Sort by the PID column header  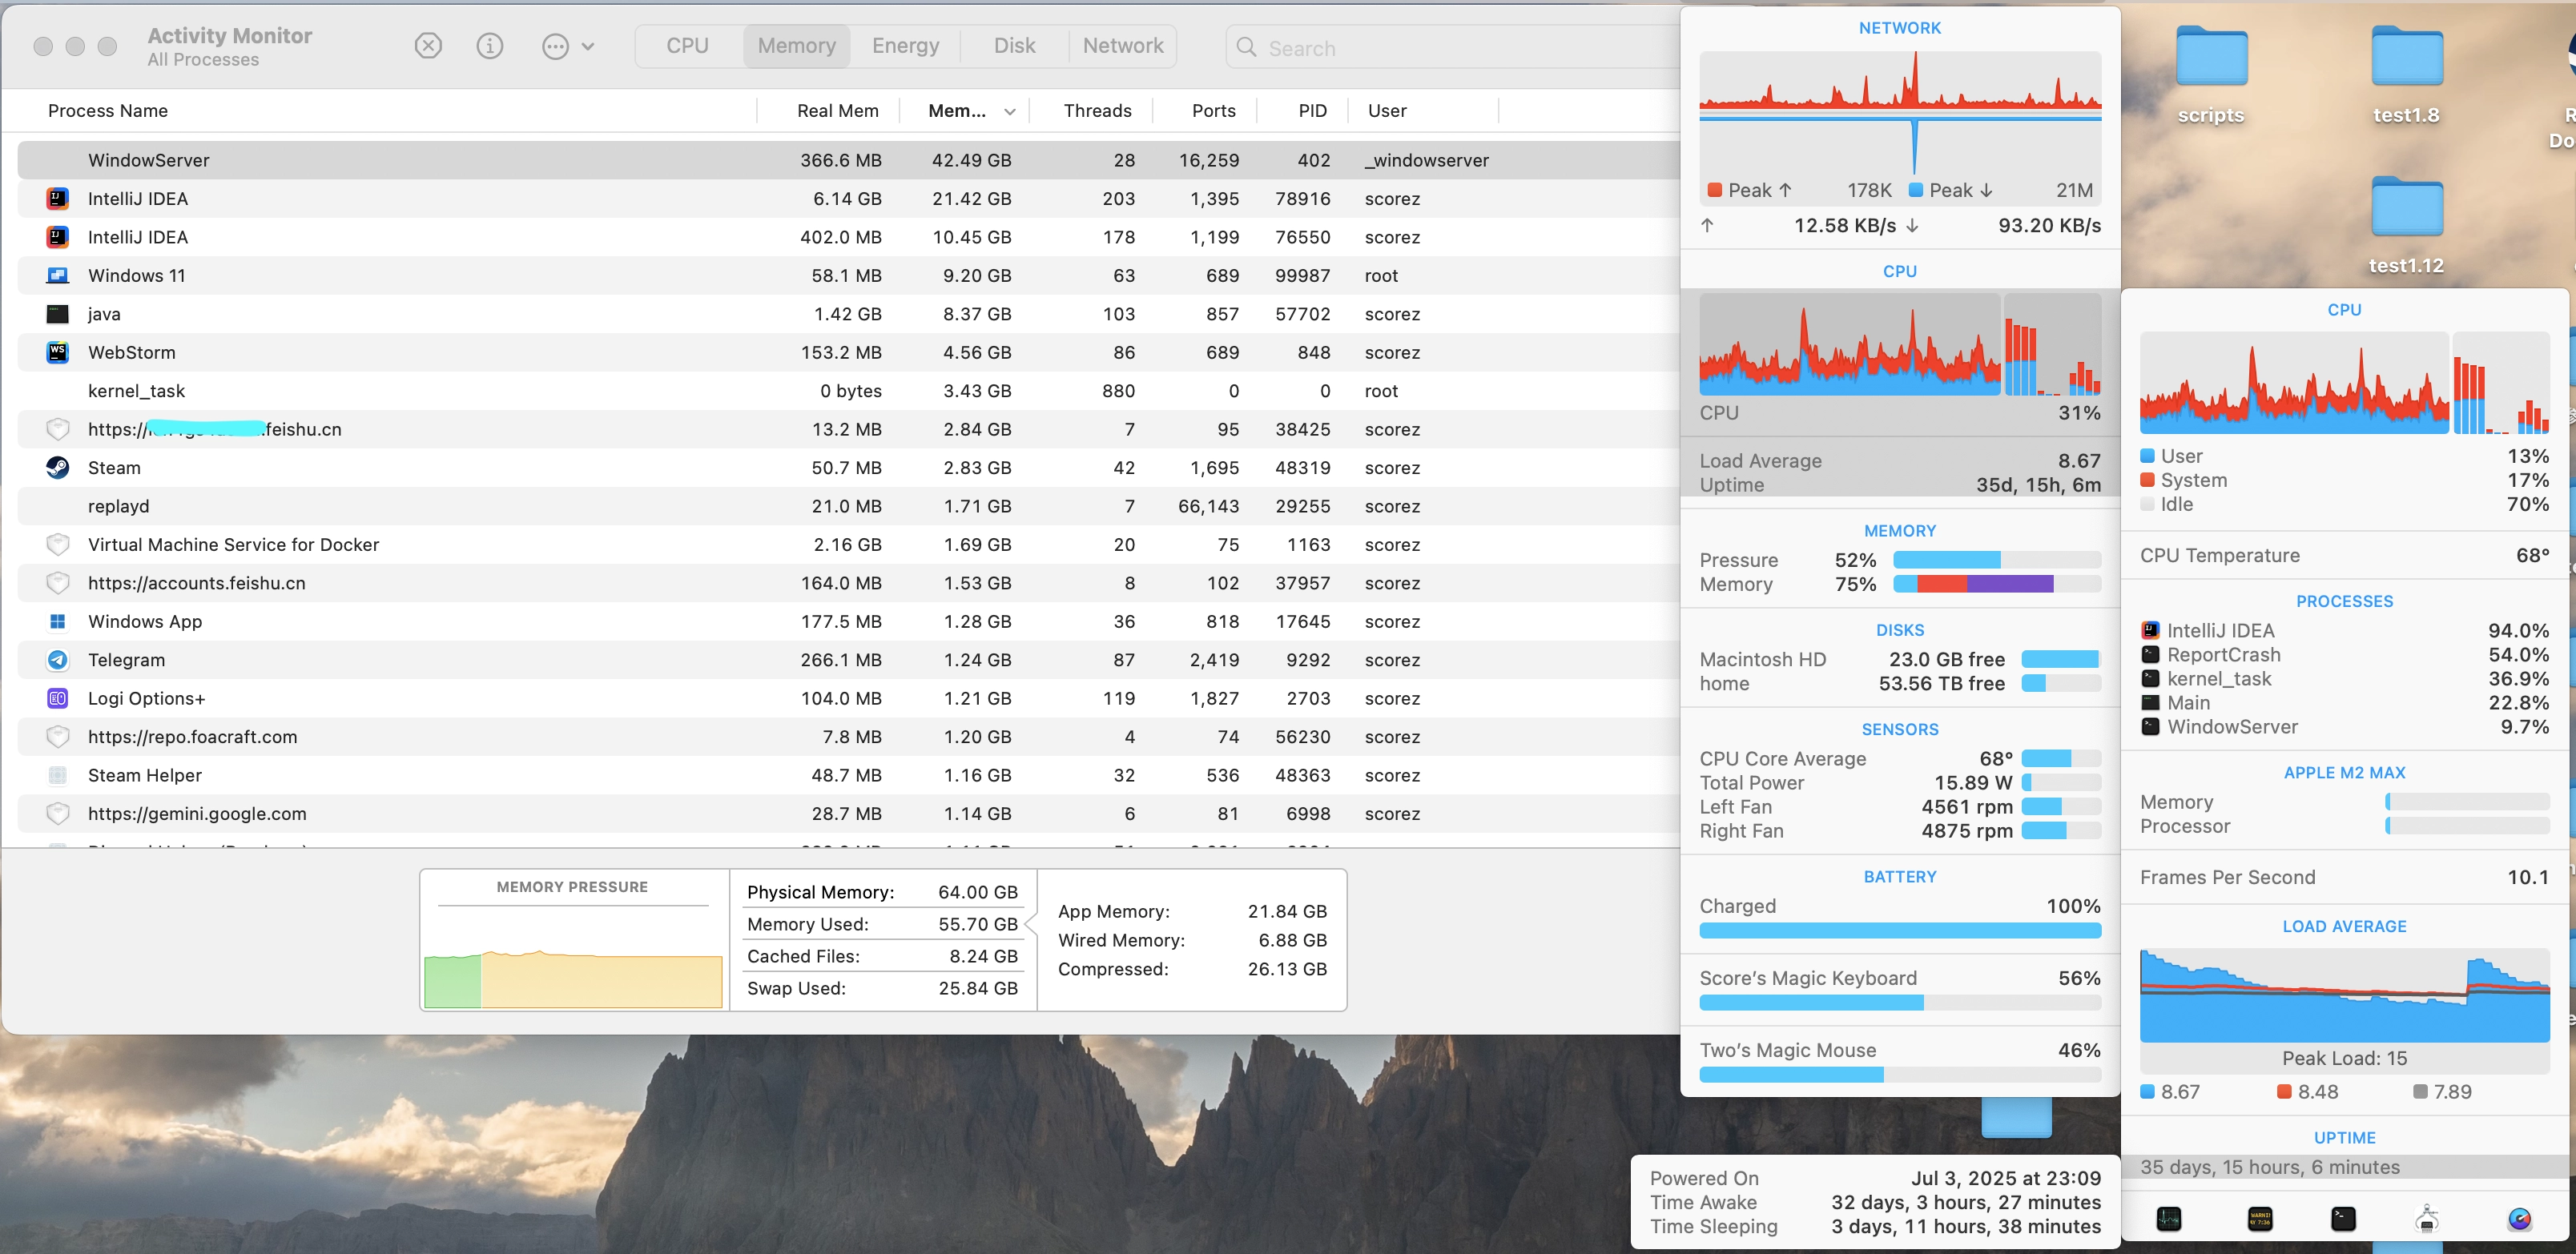[x=1312, y=111]
